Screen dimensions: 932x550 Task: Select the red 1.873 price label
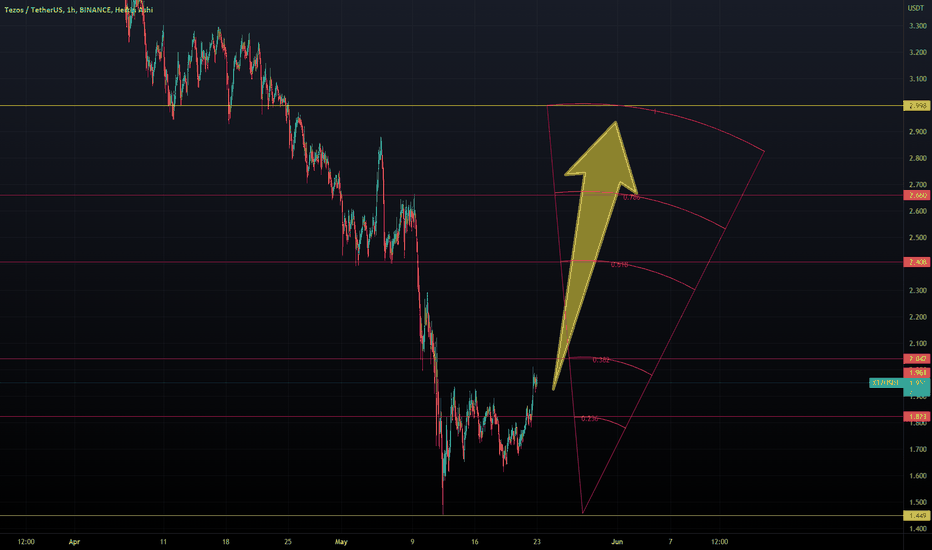tap(917, 416)
